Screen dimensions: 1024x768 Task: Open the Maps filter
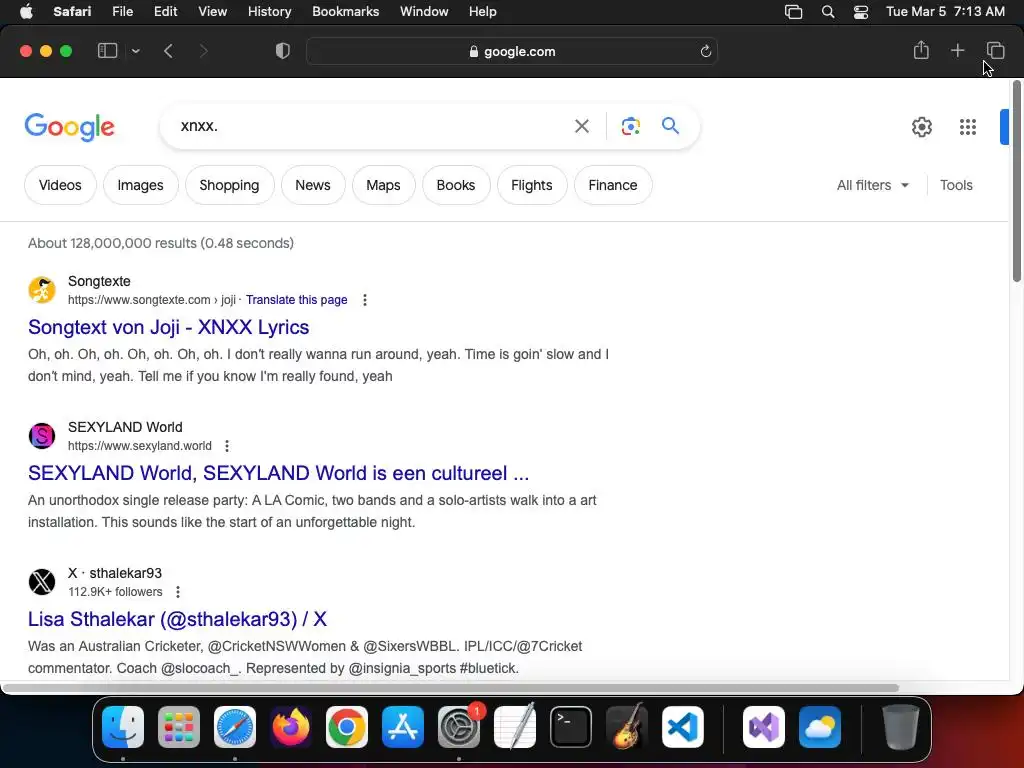(383, 185)
